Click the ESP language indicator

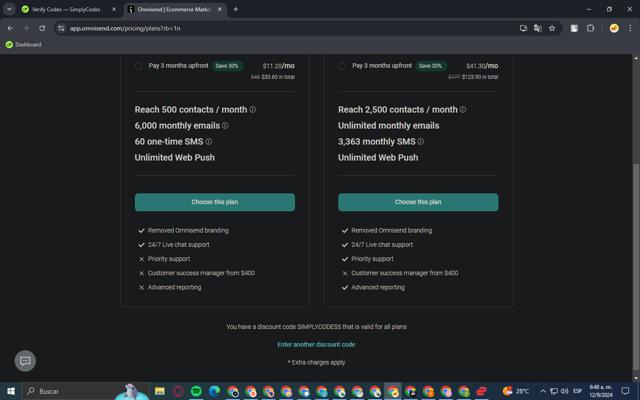click(x=577, y=391)
